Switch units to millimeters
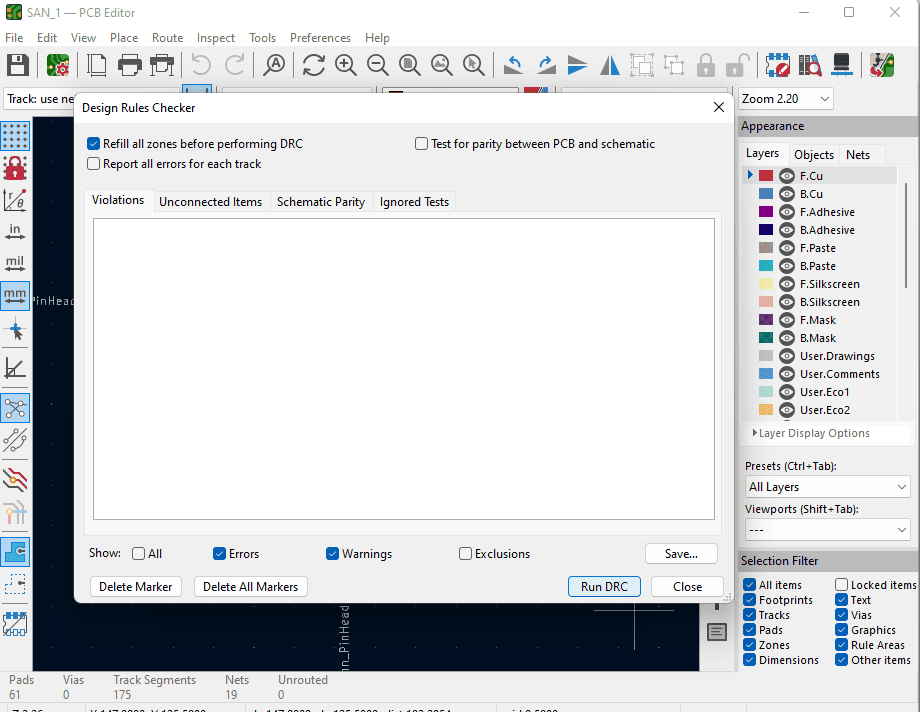 coord(15,295)
